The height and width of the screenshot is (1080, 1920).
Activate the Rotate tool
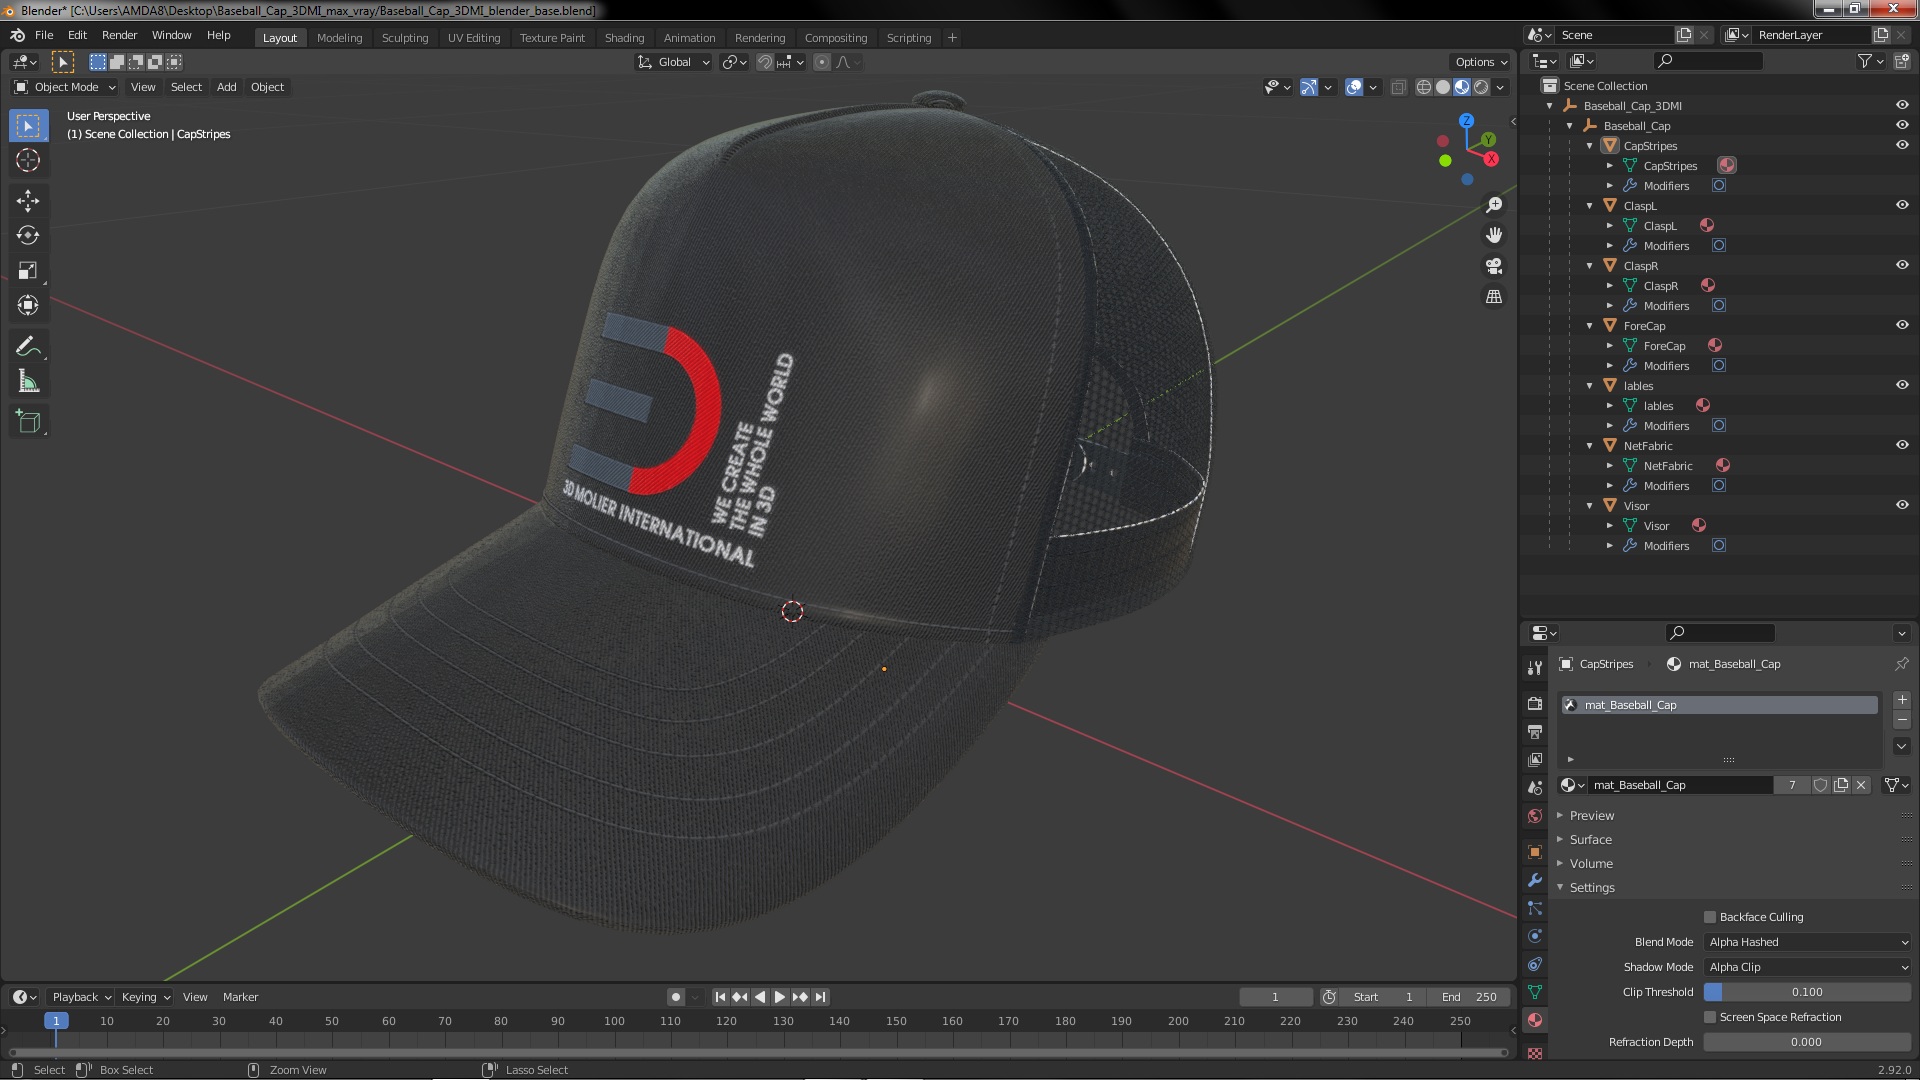[28, 235]
